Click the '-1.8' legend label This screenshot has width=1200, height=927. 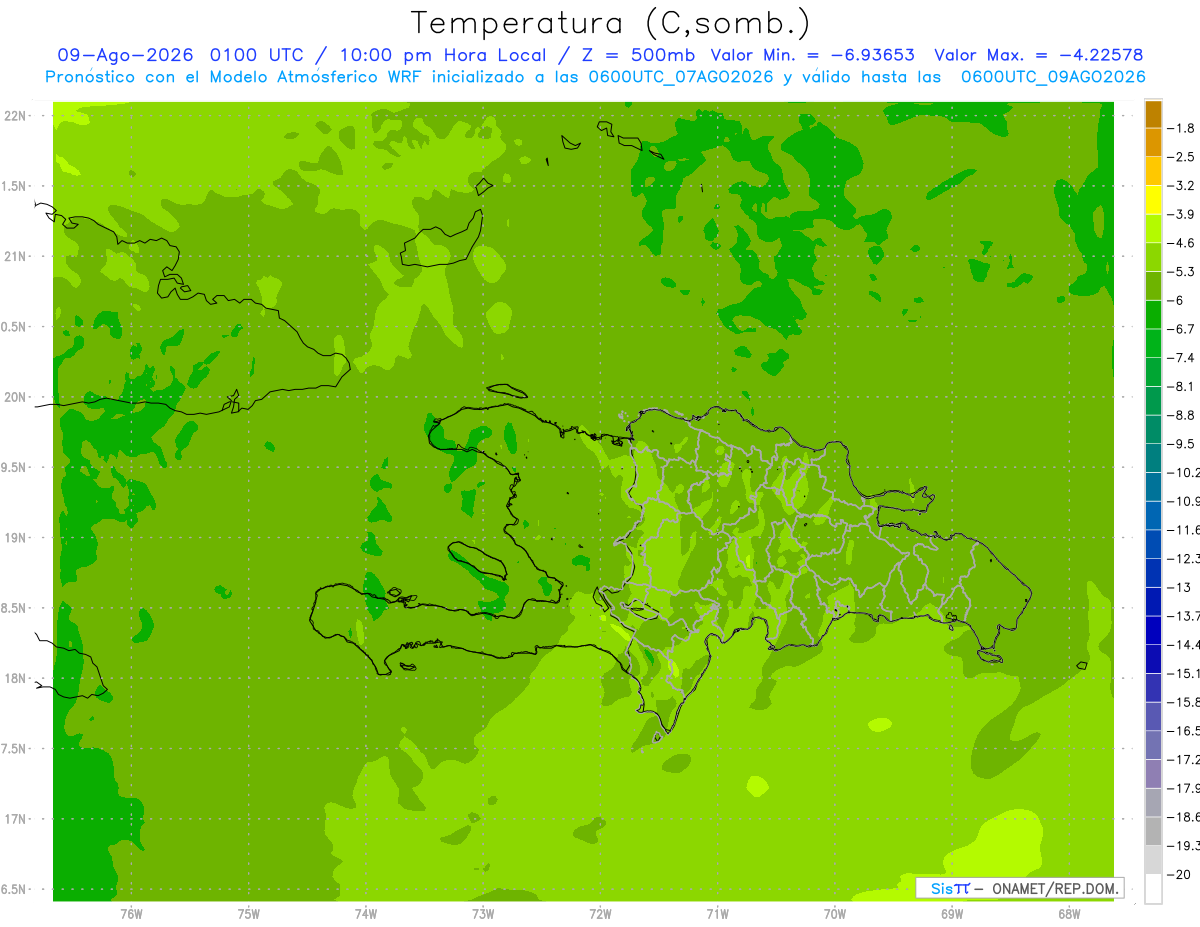pos(1181,129)
